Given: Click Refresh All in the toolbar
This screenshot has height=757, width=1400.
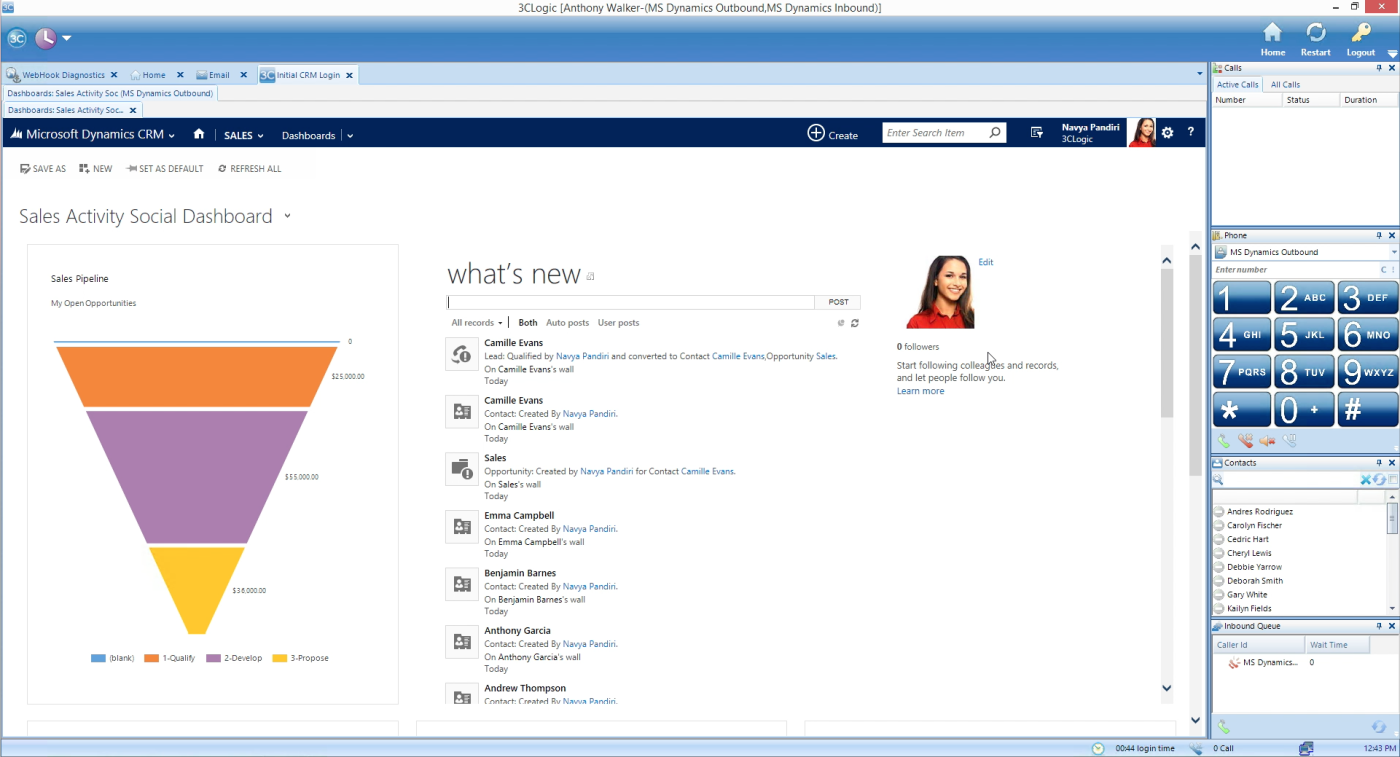Looking at the screenshot, I should (x=249, y=169).
